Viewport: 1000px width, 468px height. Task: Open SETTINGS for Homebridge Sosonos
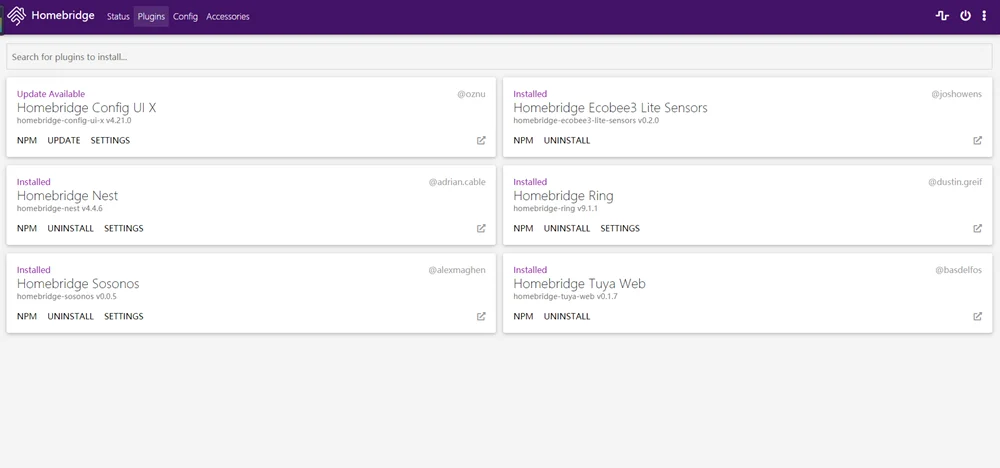pos(124,316)
